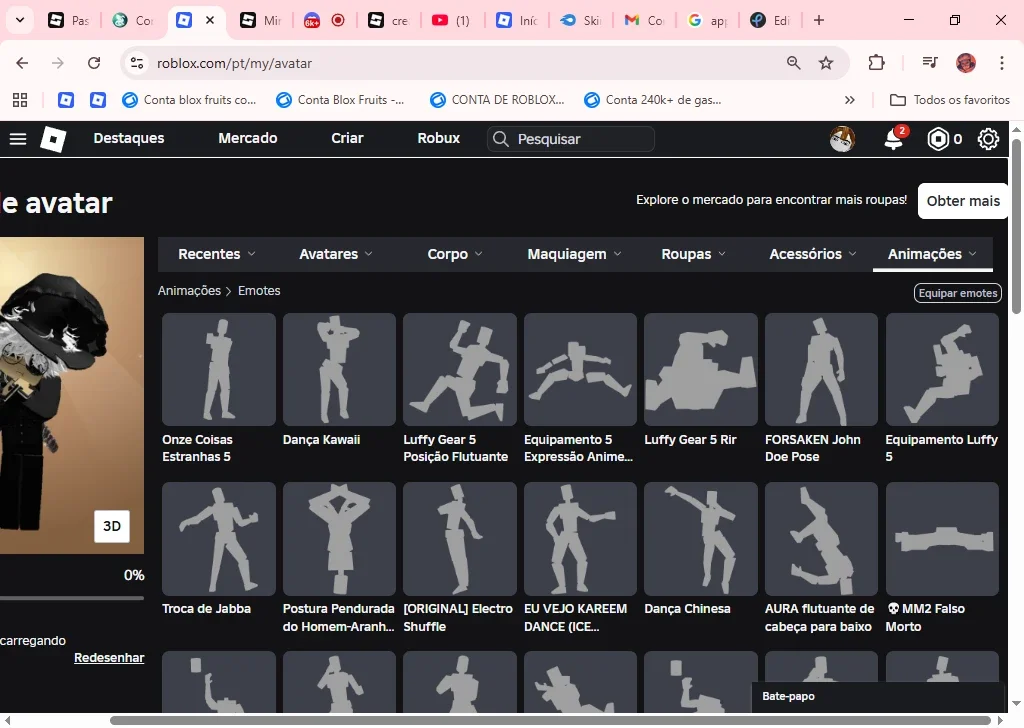This screenshot has height=728, width=1024.
Task: Click the Equipar emotes button
Action: 958,293
